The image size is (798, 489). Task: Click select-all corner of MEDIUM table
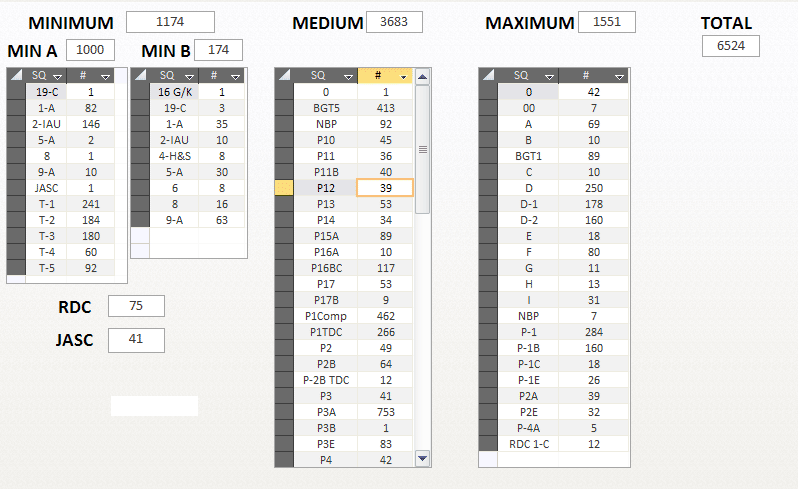point(284,76)
